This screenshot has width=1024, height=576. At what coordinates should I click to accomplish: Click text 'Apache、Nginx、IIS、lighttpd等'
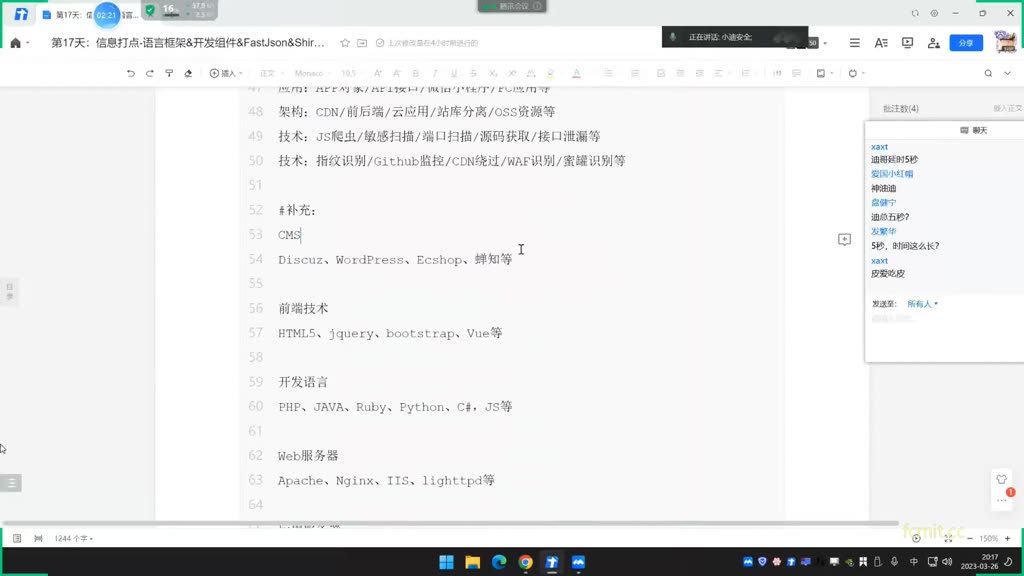pos(386,481)
